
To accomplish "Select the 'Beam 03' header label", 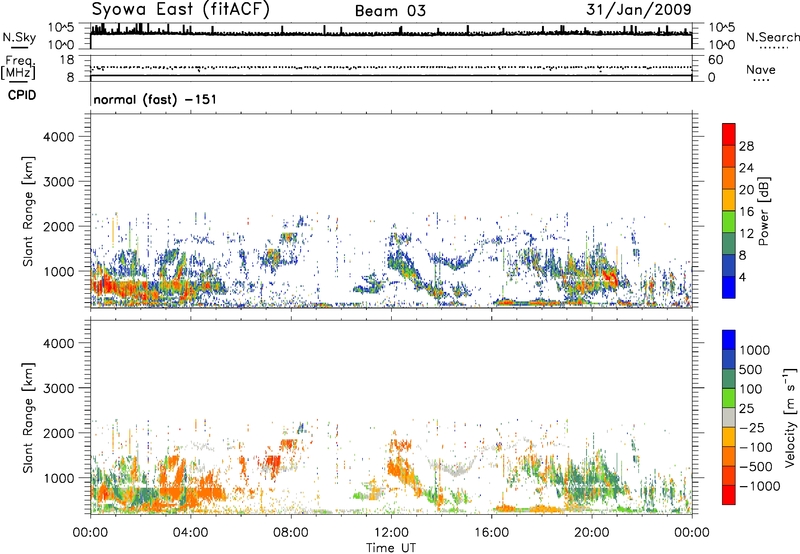I will coord(390,11).
